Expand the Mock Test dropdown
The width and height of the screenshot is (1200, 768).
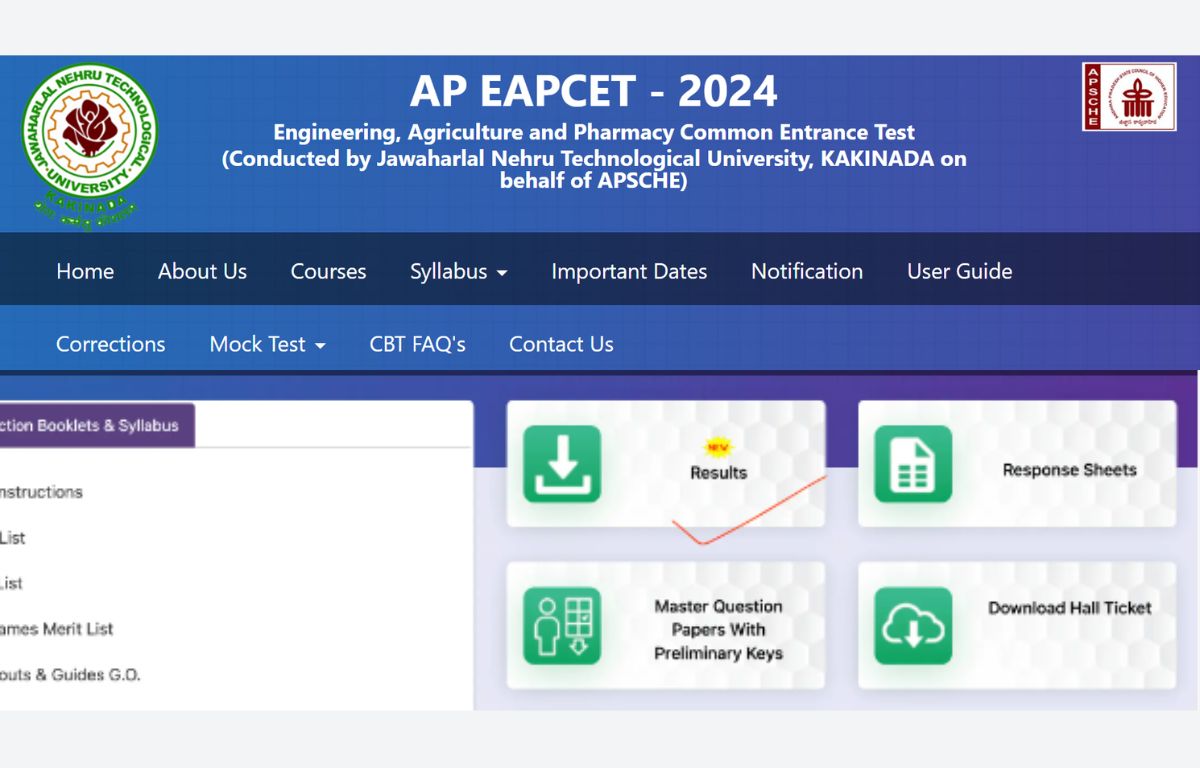[x=268, y=344]
